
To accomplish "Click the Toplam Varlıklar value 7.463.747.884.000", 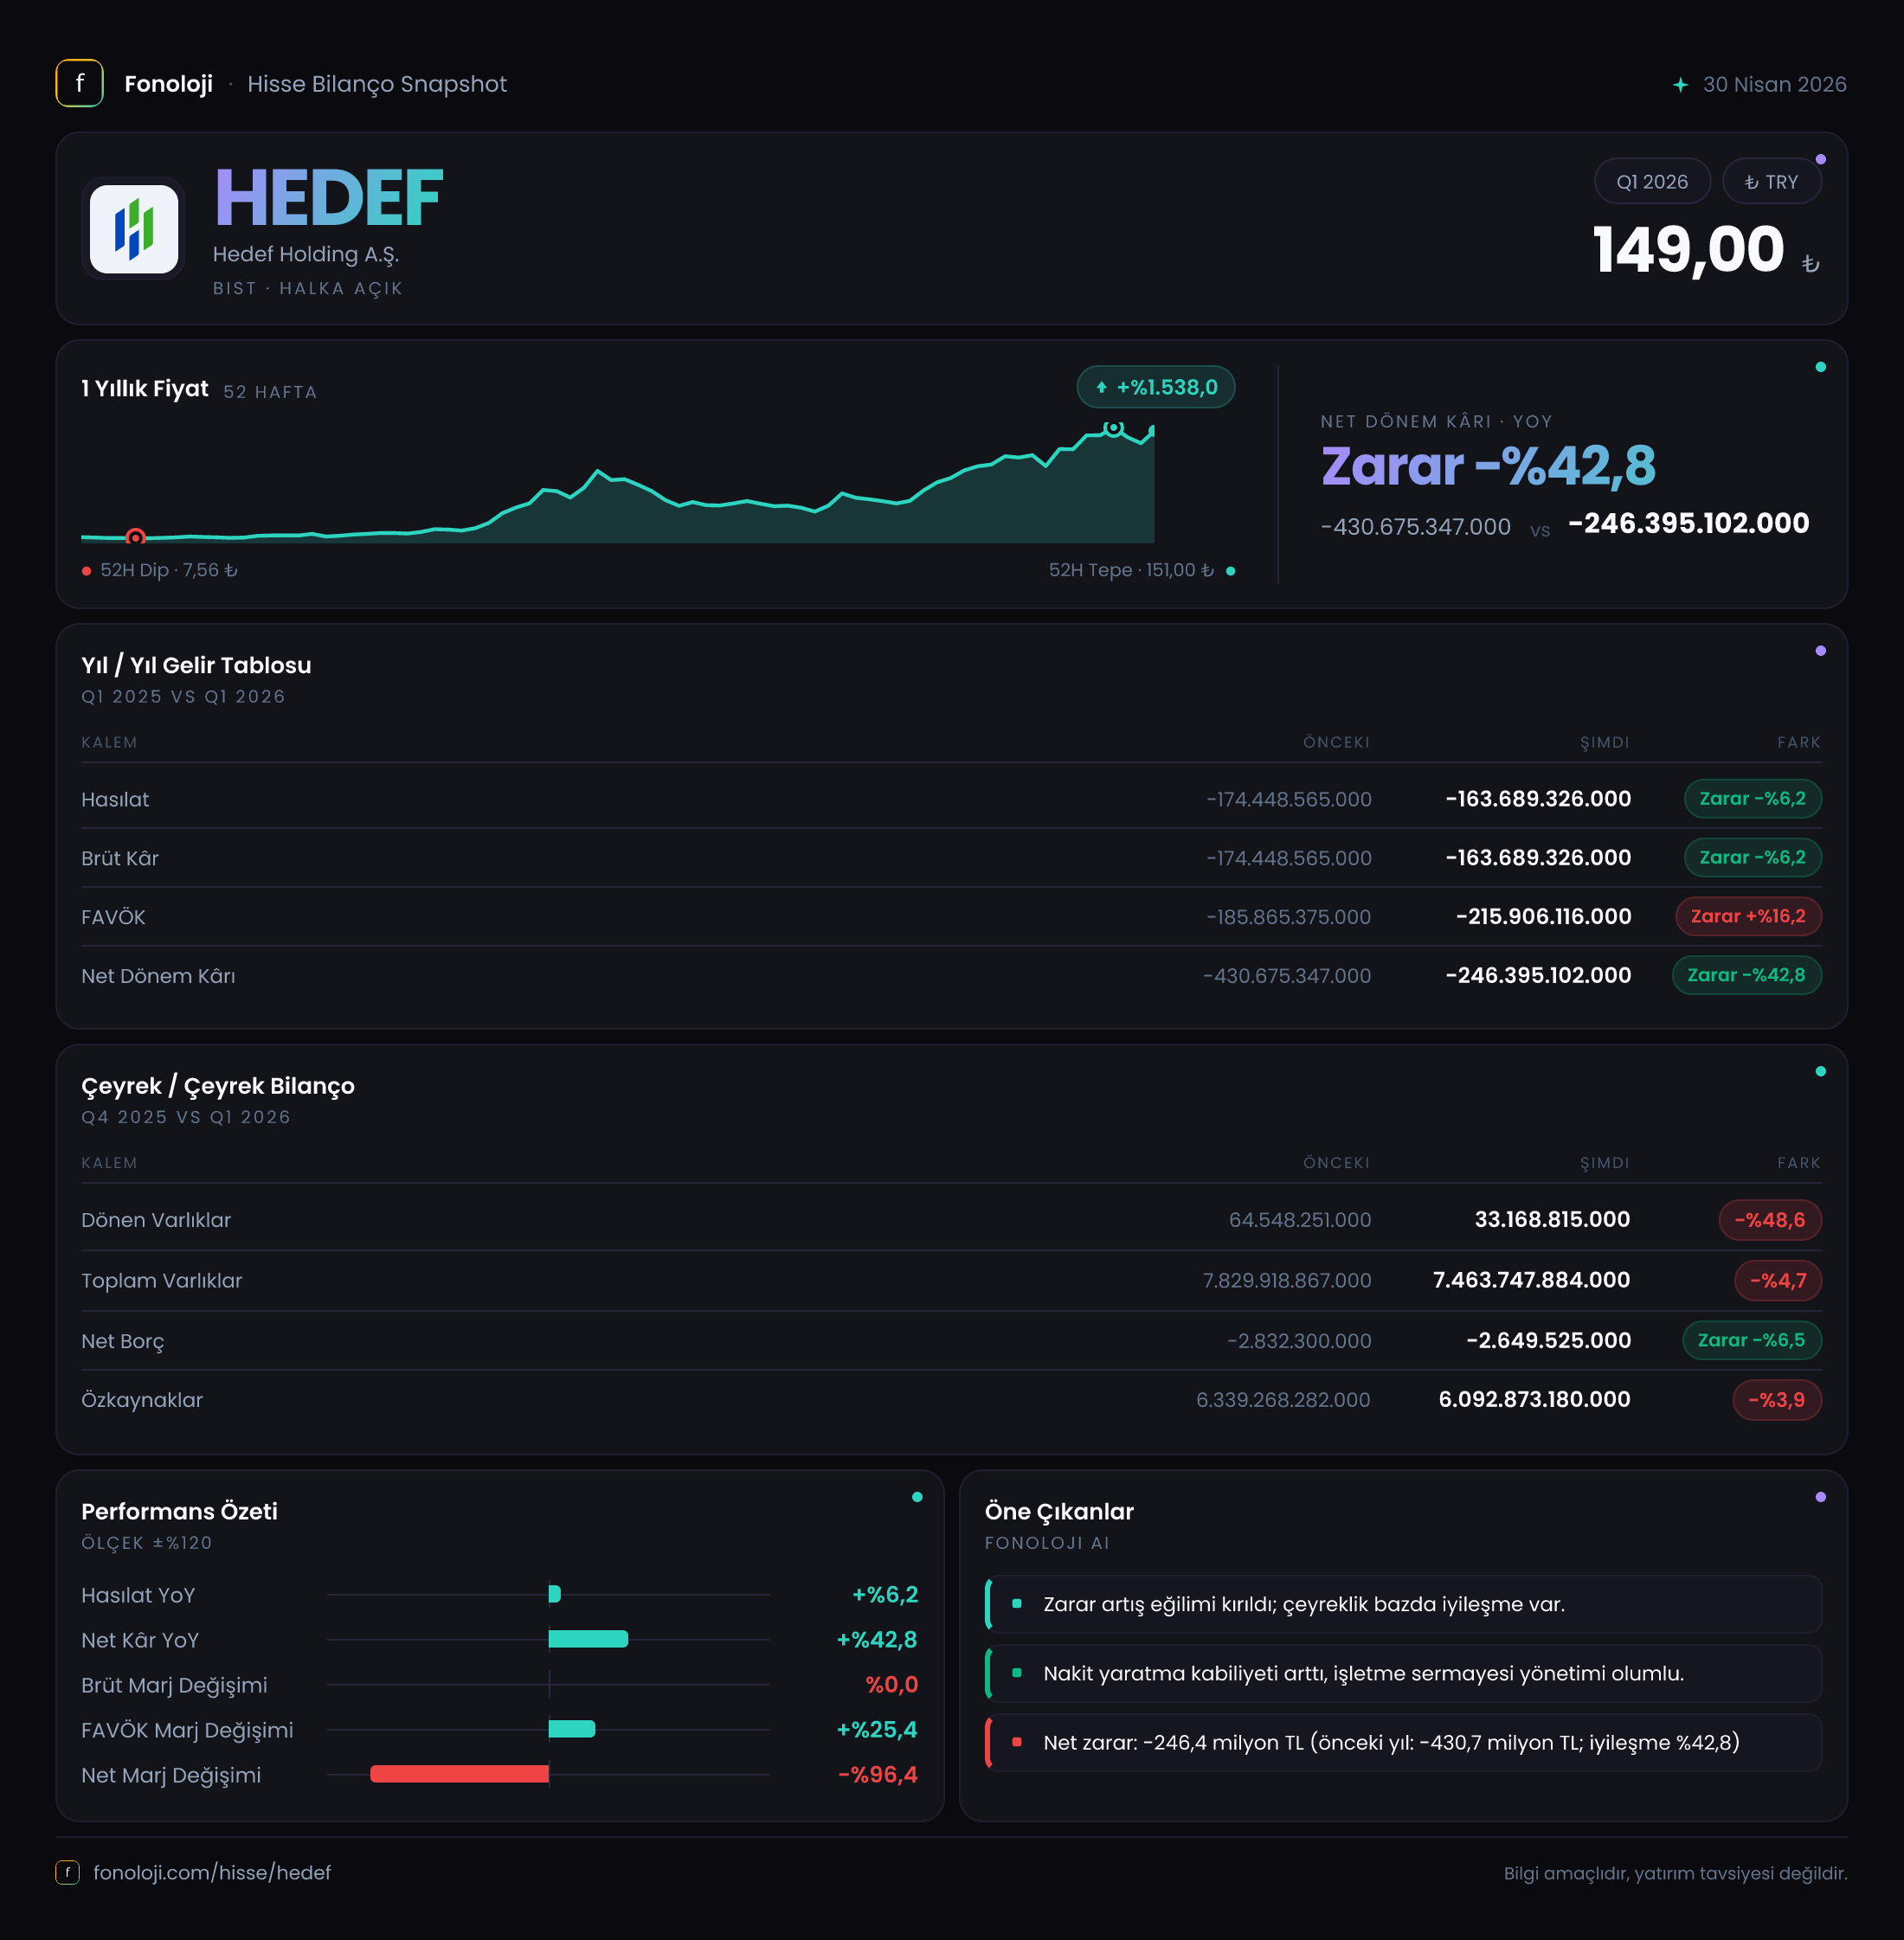I will (x=1531, y=1281).
